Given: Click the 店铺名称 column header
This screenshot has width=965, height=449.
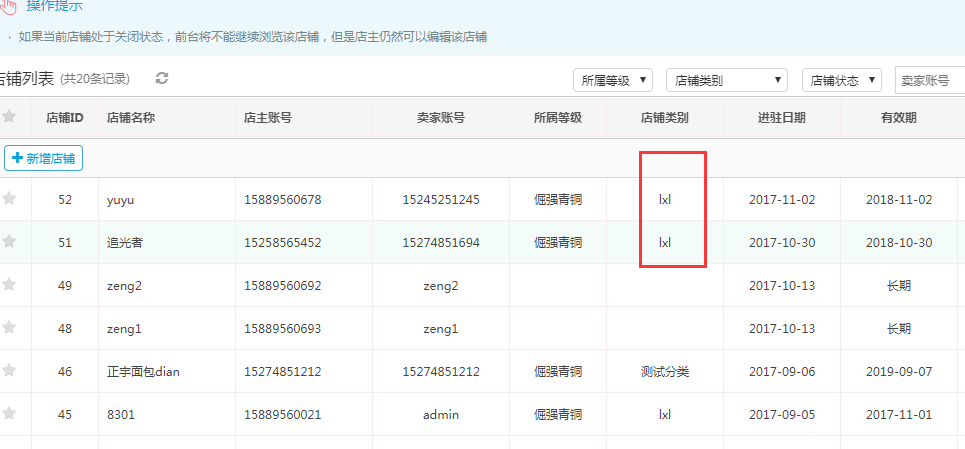Looking at the screenshot, I should tap(131, 118).
